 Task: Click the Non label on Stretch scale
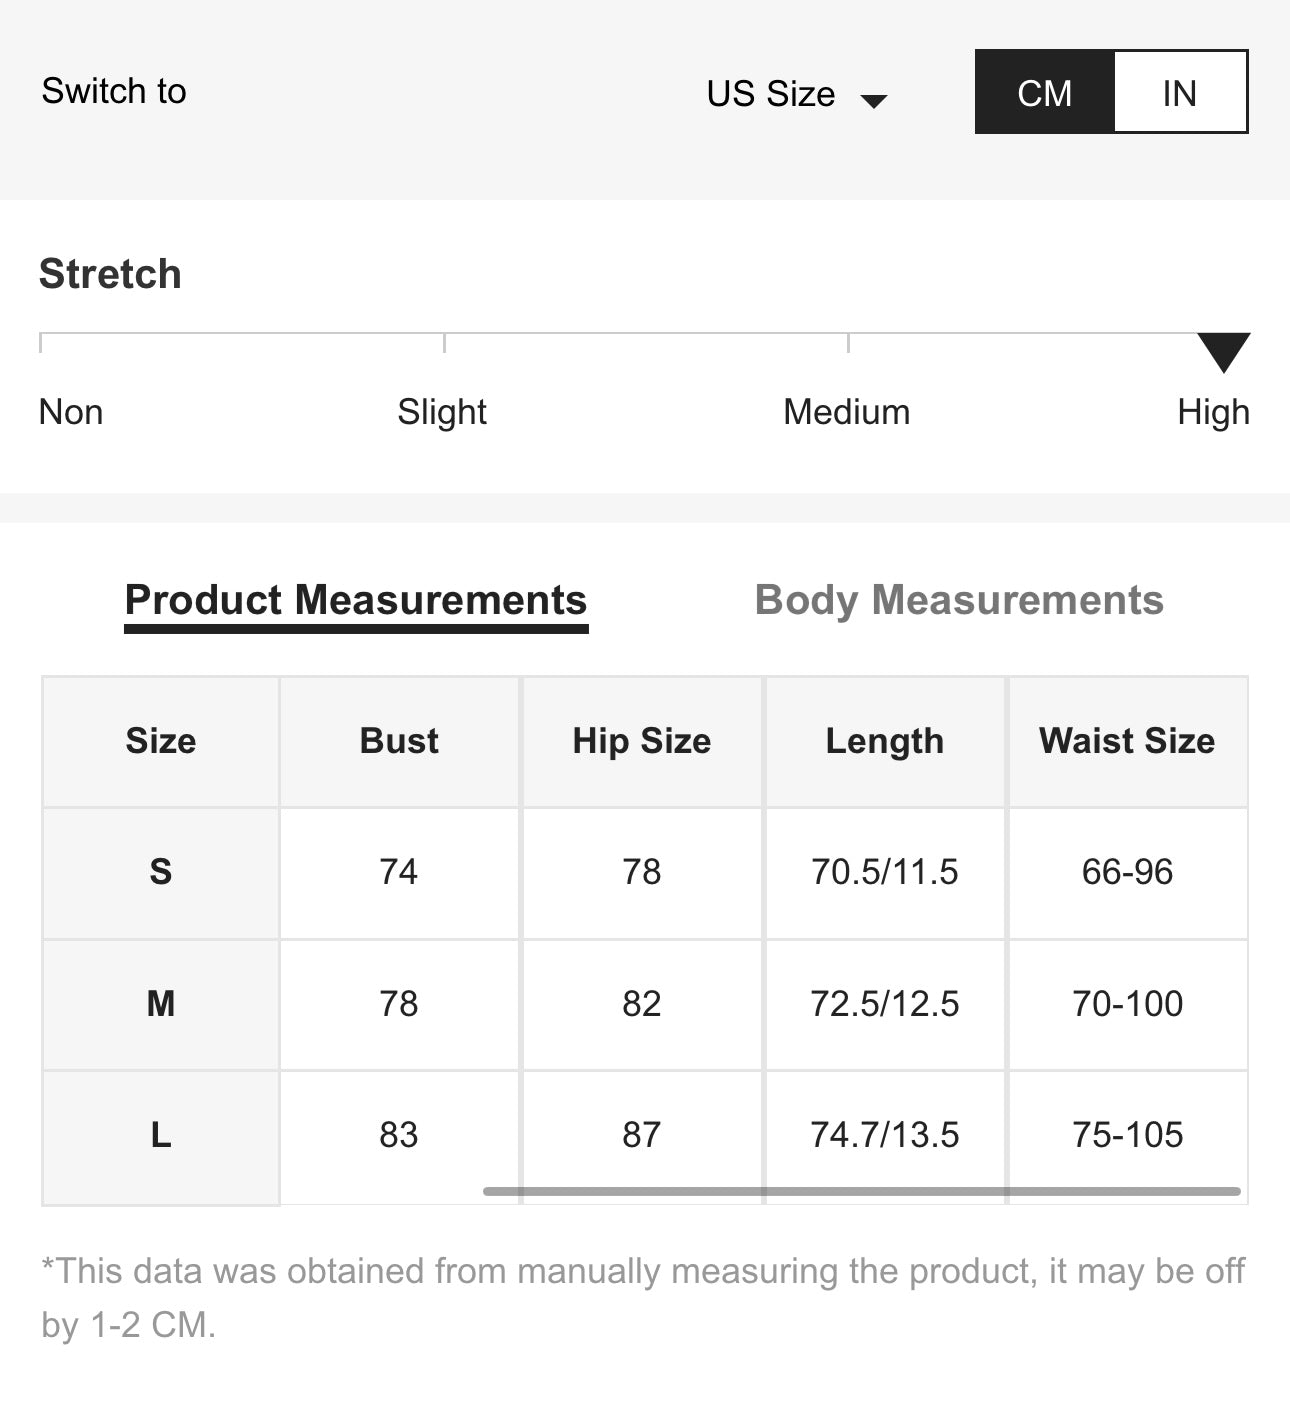pyautogui.click(x=70, y=412)
